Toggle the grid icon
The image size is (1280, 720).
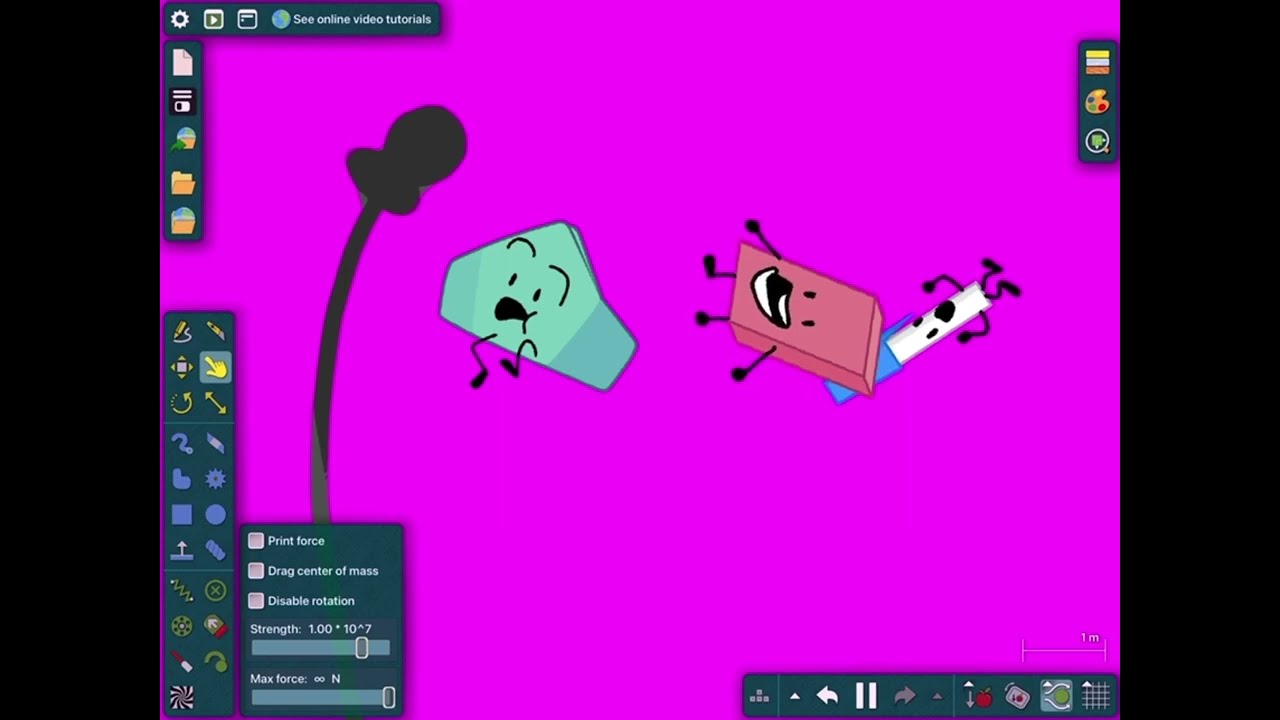[1096, 695]
